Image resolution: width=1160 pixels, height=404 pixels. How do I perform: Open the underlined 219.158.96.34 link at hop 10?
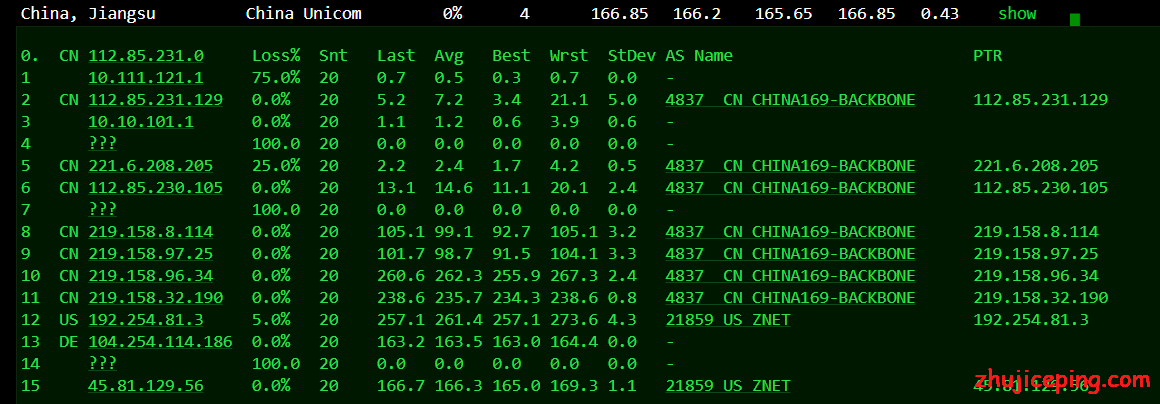(x=150, y=276)
